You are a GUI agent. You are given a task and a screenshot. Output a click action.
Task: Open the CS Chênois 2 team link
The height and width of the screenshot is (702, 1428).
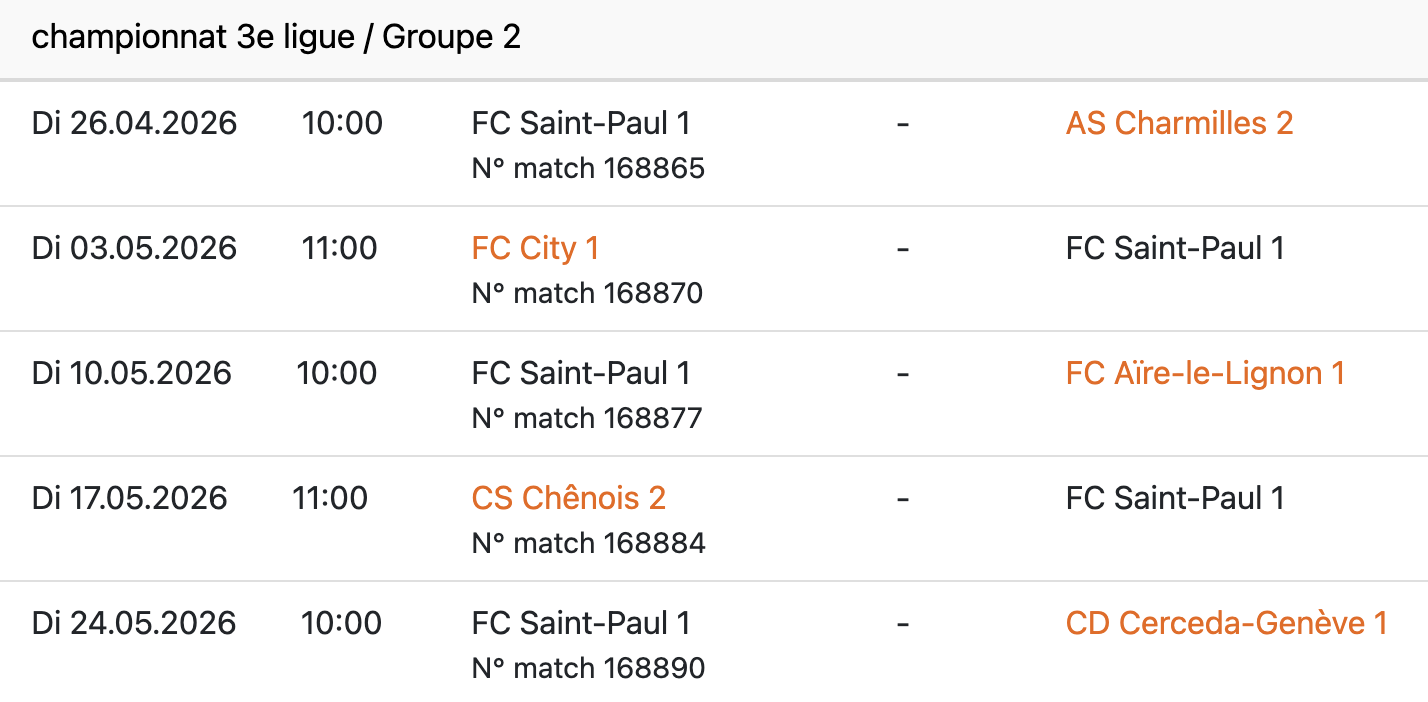pos(568,498)
